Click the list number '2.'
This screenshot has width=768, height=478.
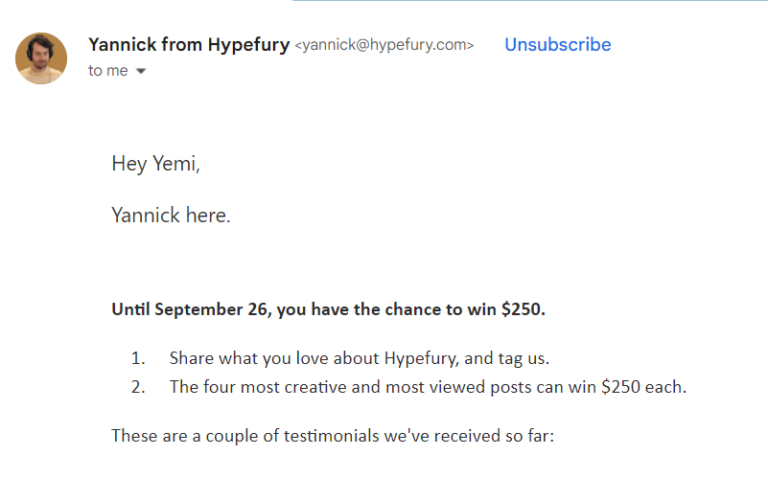click(x=138, y=387)
